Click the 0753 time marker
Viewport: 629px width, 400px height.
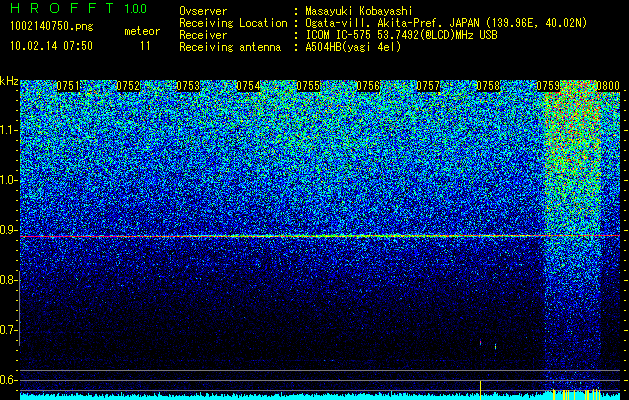[188, 86]
